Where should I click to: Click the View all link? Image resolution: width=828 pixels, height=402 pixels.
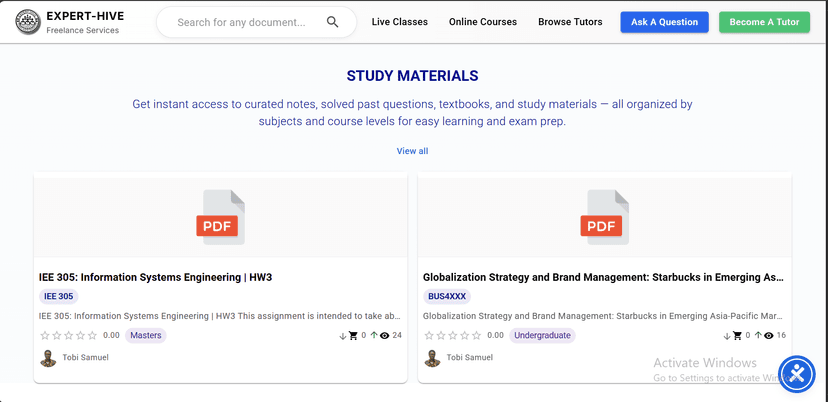click(x=412, y=151)
